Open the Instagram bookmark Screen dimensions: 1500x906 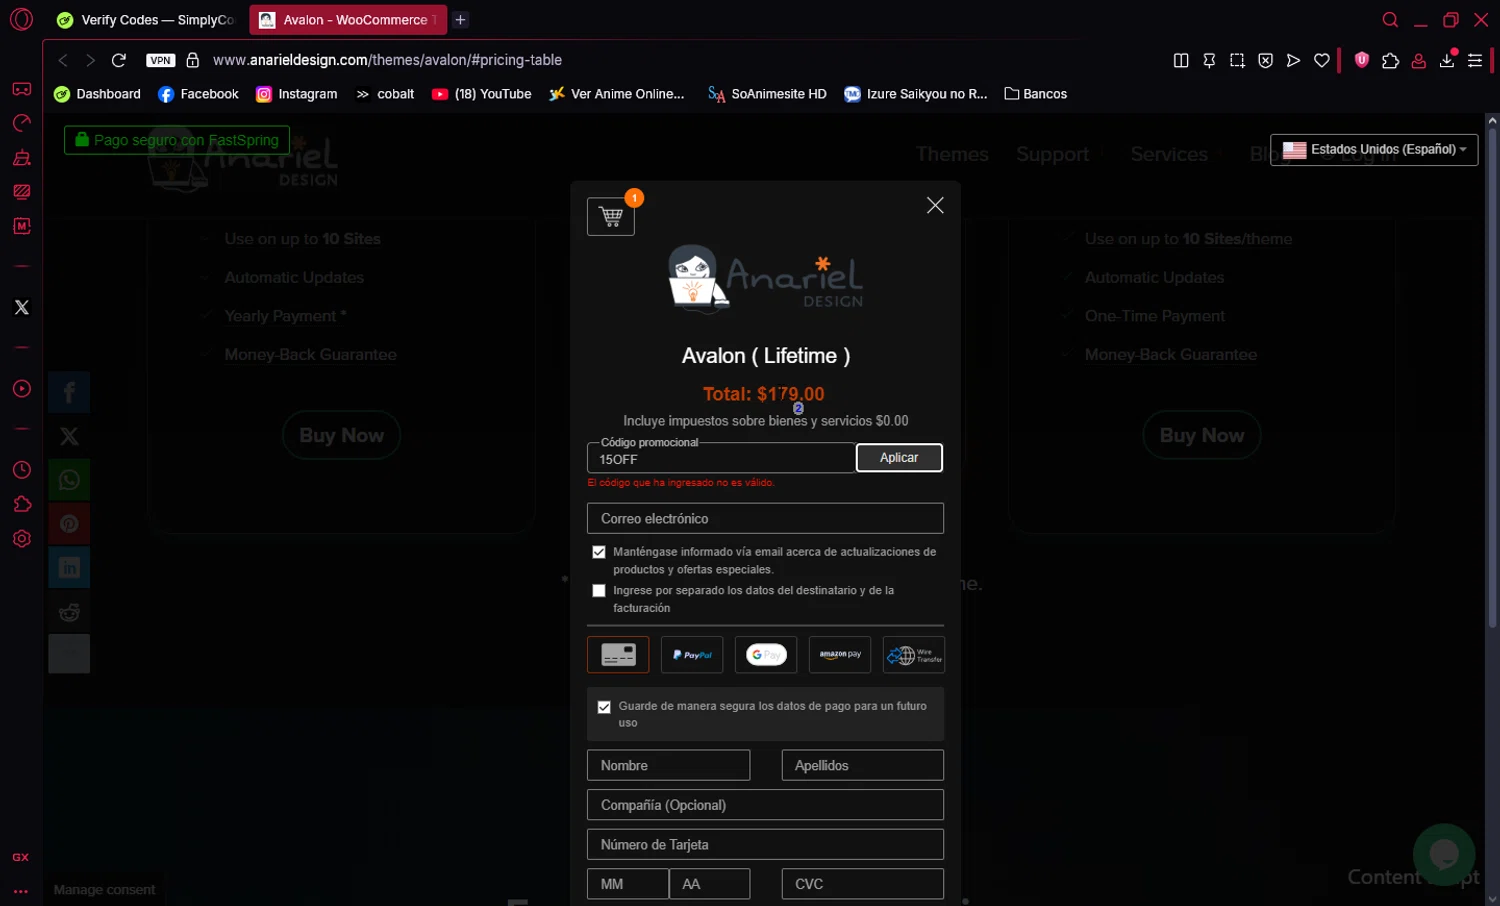click(x=296, y=94)
